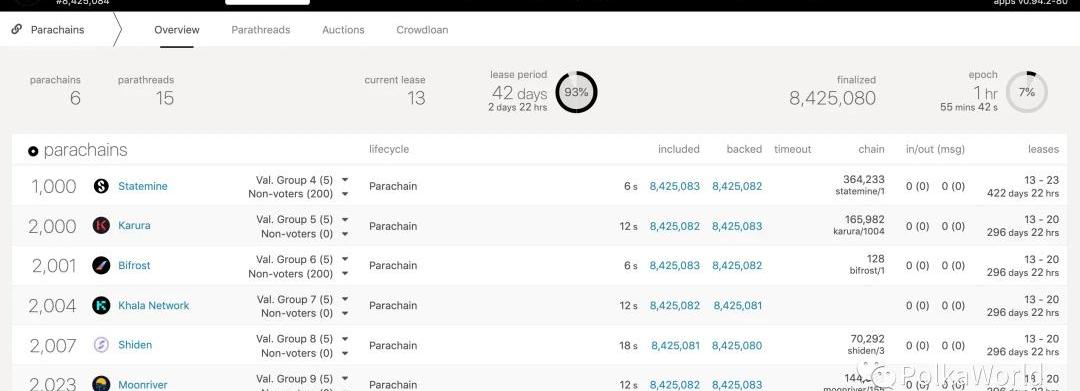This screenshot has width=1080, height=391.
Task: Expand Non-voters (200) for Statemine
Action: (345, 194)
